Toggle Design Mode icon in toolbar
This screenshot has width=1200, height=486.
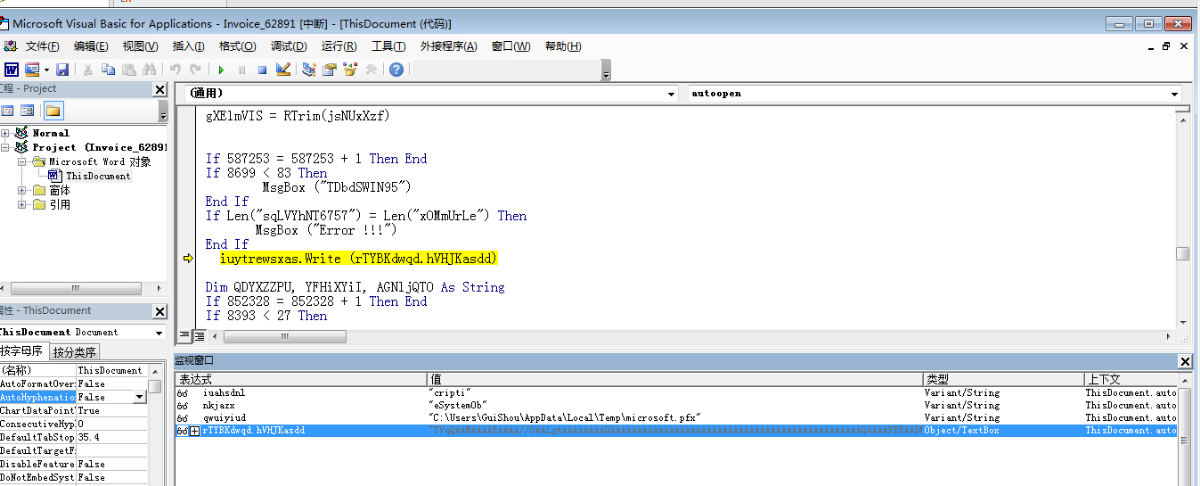coord(283,69)
